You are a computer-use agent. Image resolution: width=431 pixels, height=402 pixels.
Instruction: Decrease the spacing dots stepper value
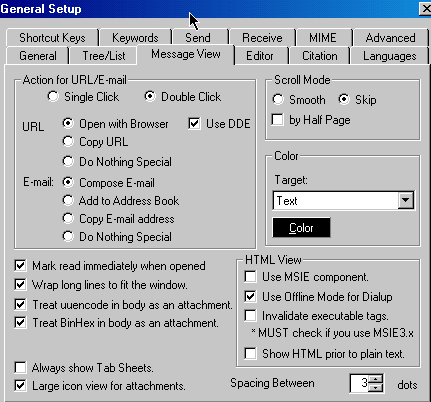(376, 387)
